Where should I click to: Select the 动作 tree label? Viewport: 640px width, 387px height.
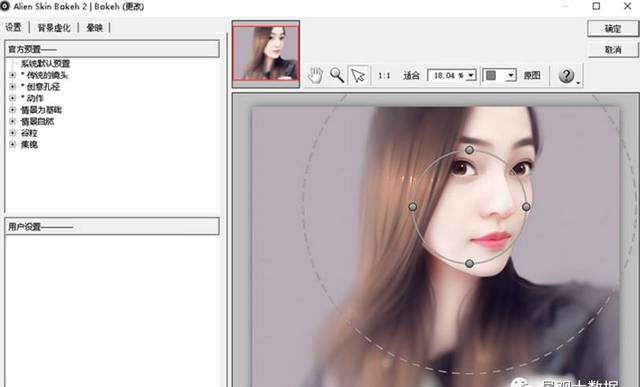click(32, 98)
